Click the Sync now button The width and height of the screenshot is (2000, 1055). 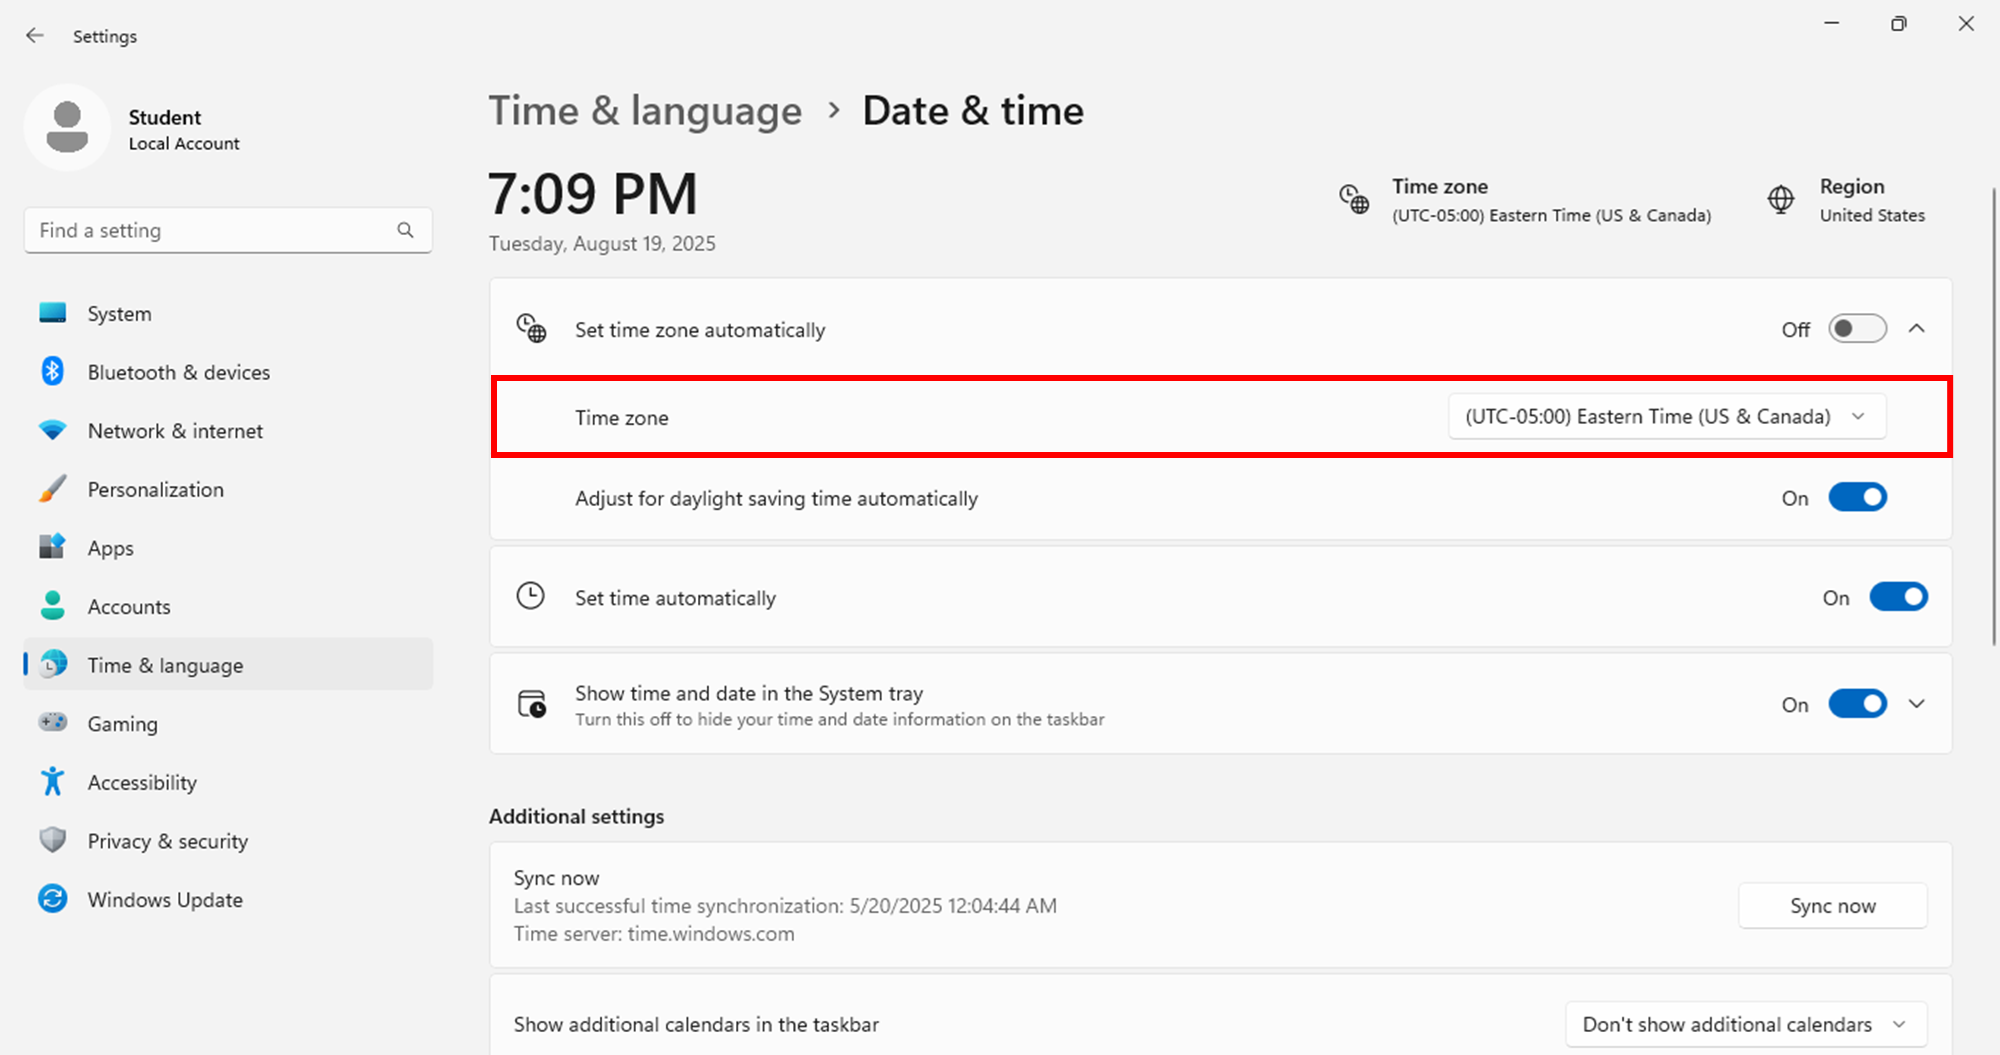click(1832, 906)
